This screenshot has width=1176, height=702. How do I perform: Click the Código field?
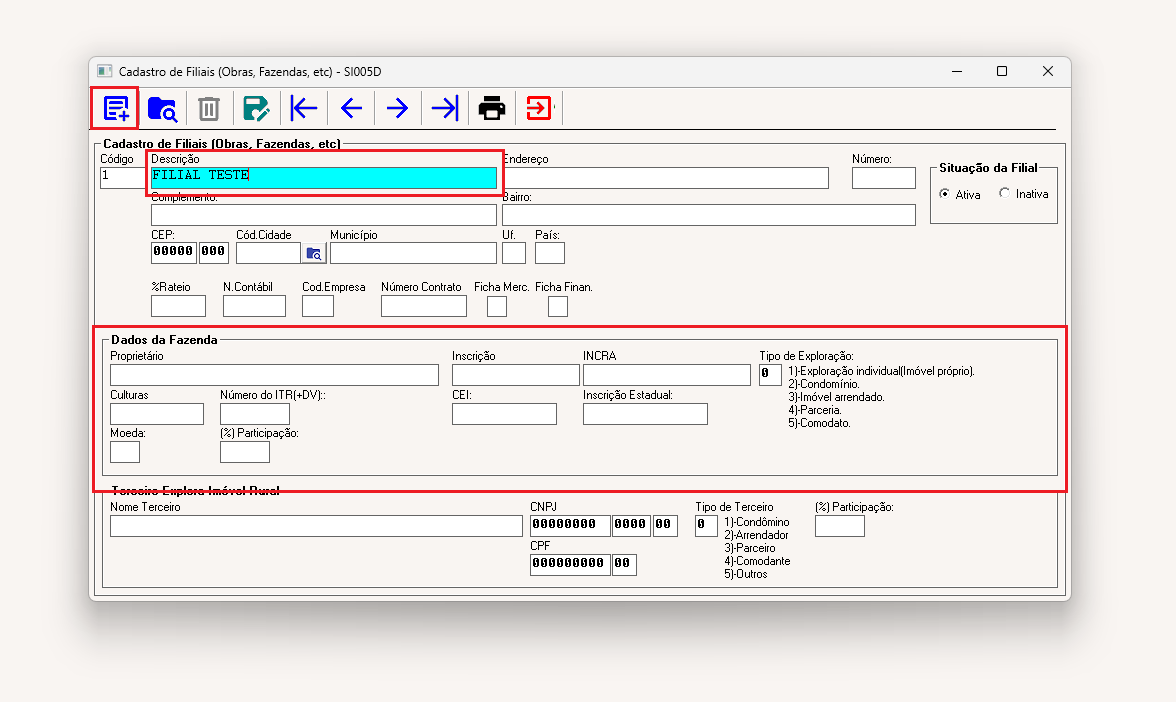point(123,178)
